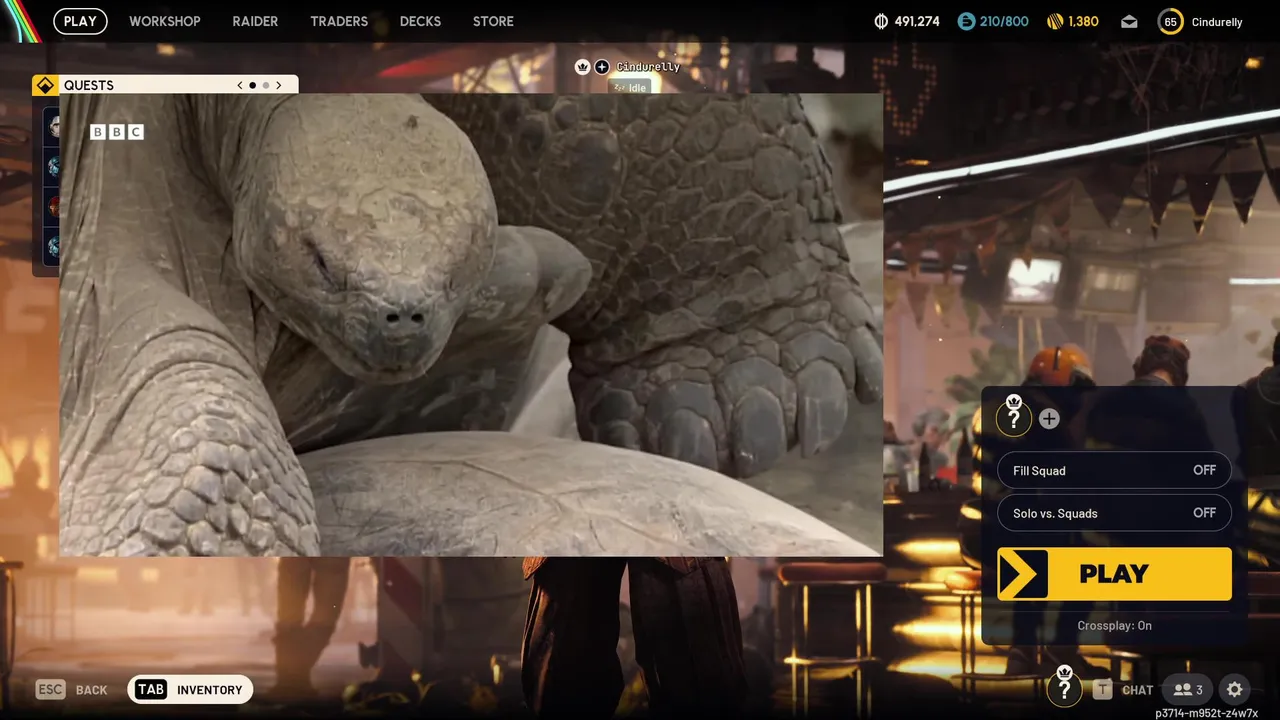Click the squad leader question-mark avatar in play panel
1280x720 pixels.
(x=1014, y=417)
